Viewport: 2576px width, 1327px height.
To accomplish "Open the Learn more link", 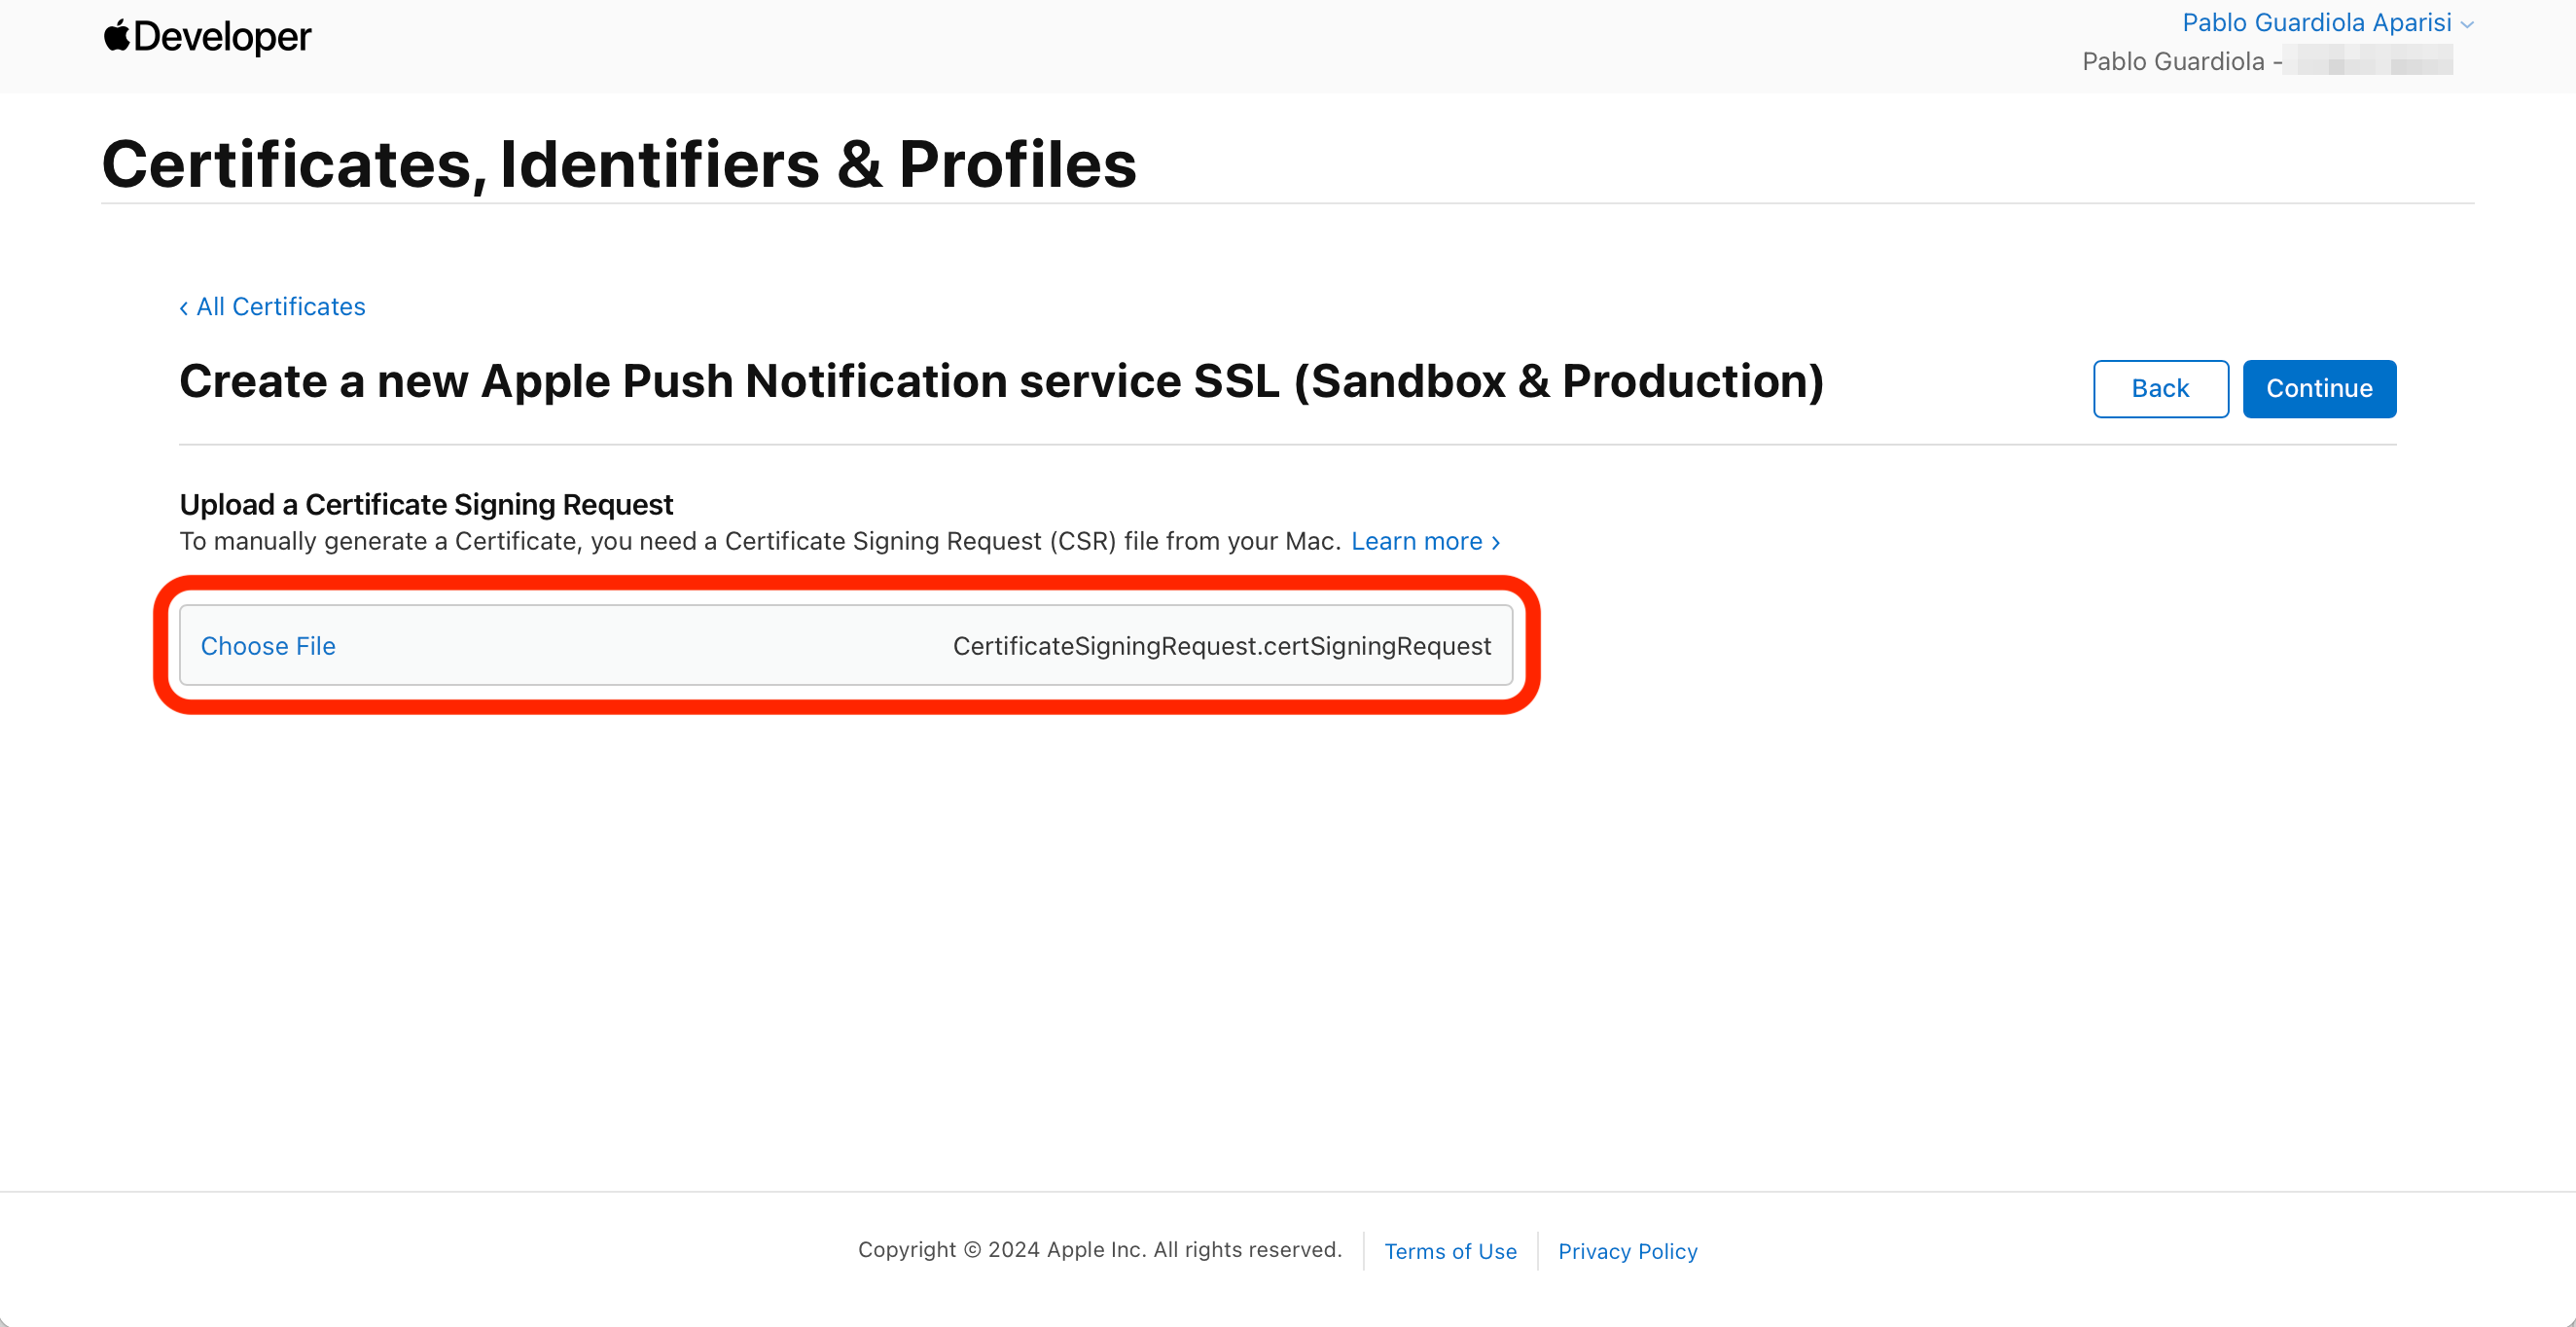I will 1416,541.
